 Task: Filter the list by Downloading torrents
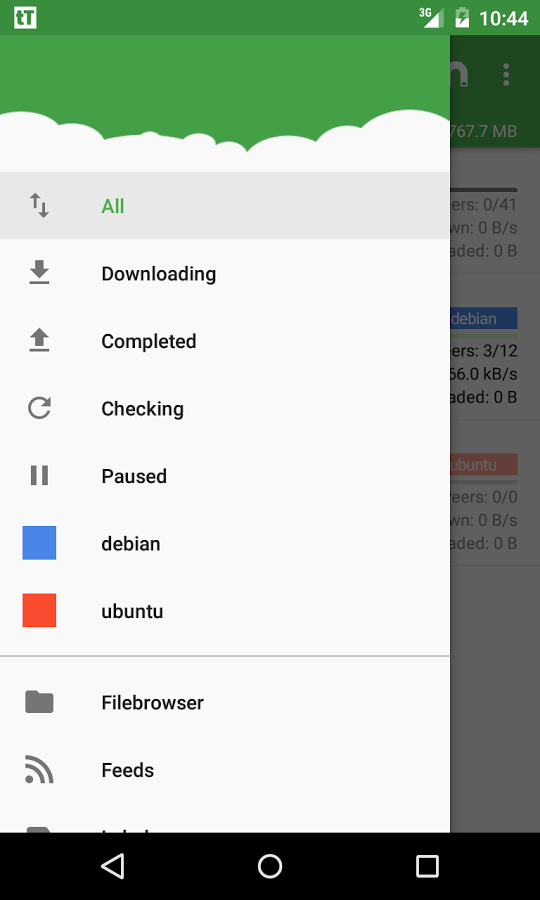(x=225, y=273)
